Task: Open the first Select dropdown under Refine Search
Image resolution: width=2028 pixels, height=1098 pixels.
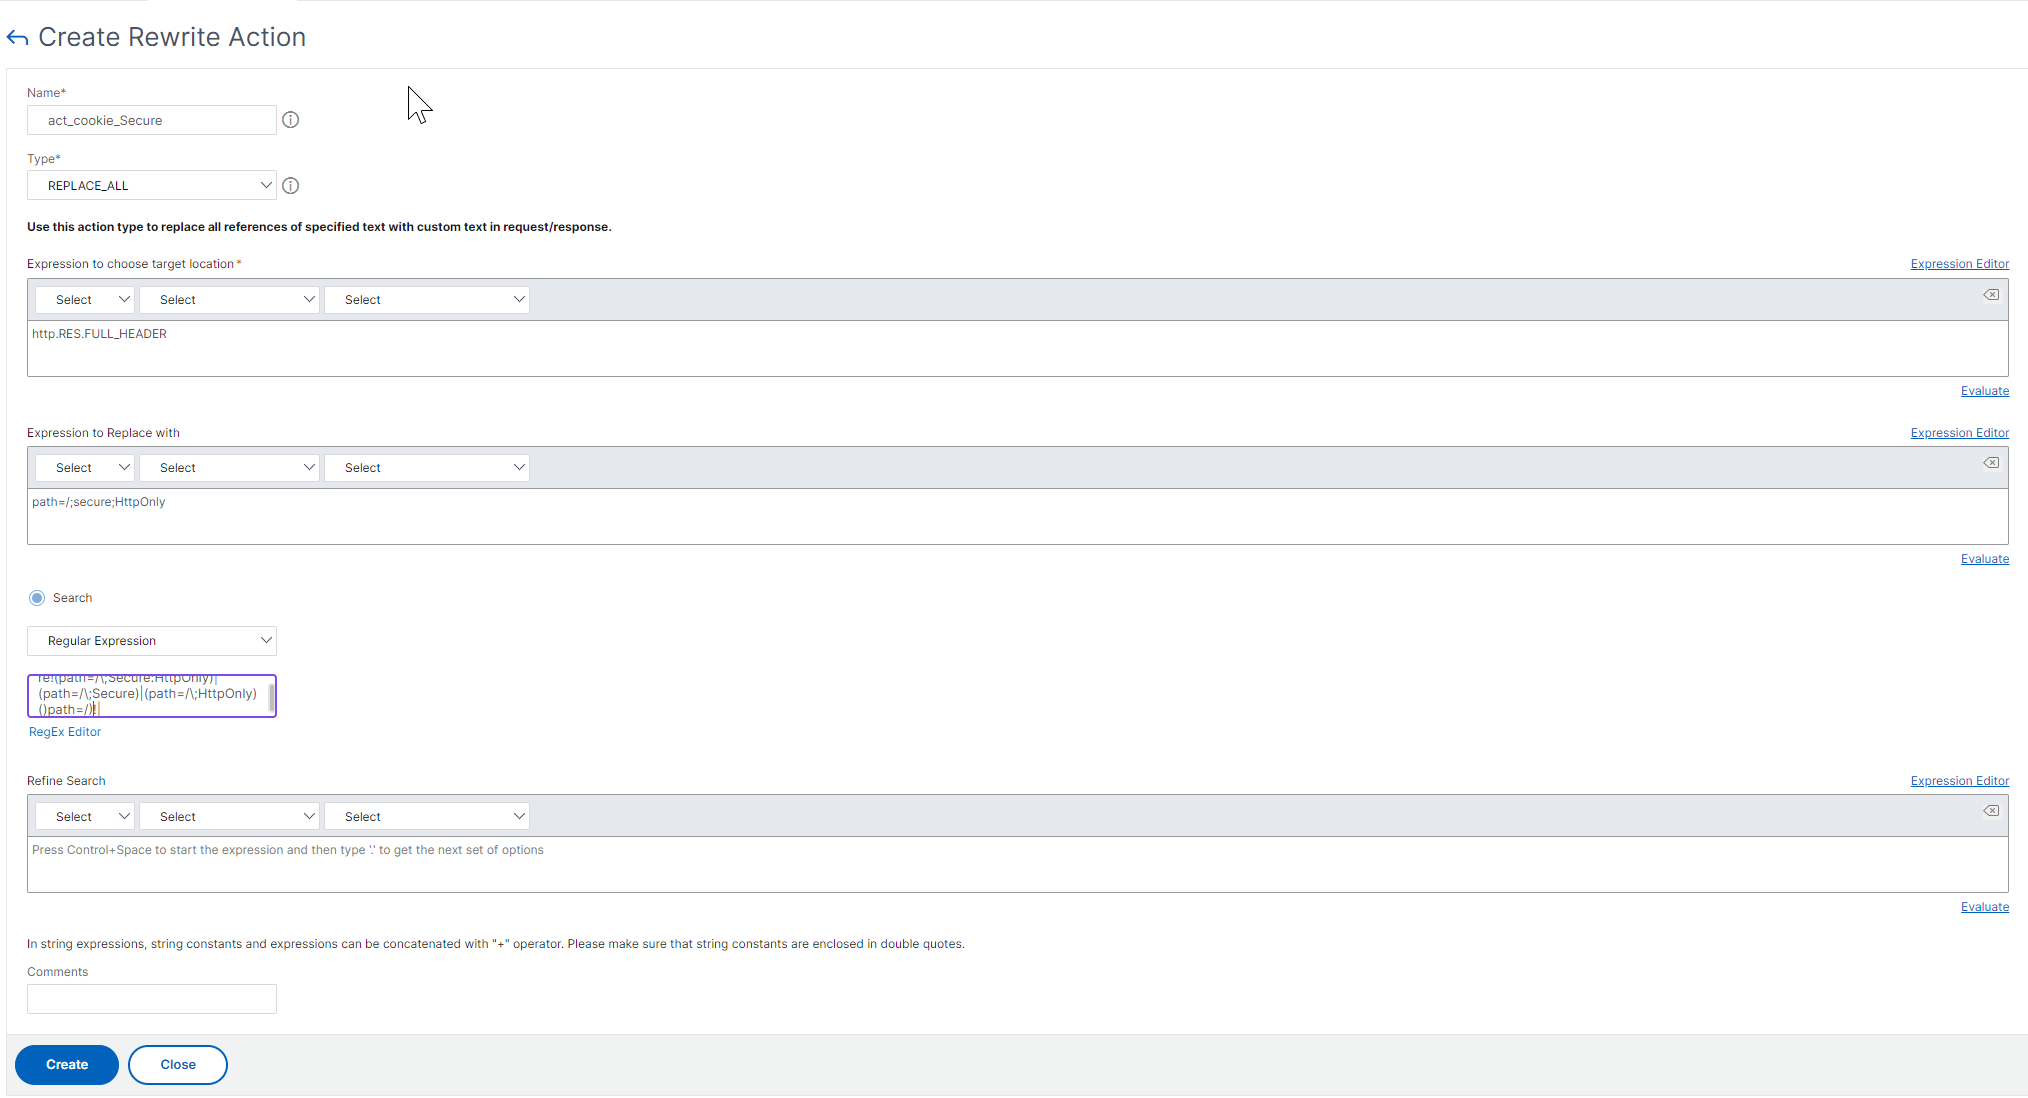Action: click(84, 815)
